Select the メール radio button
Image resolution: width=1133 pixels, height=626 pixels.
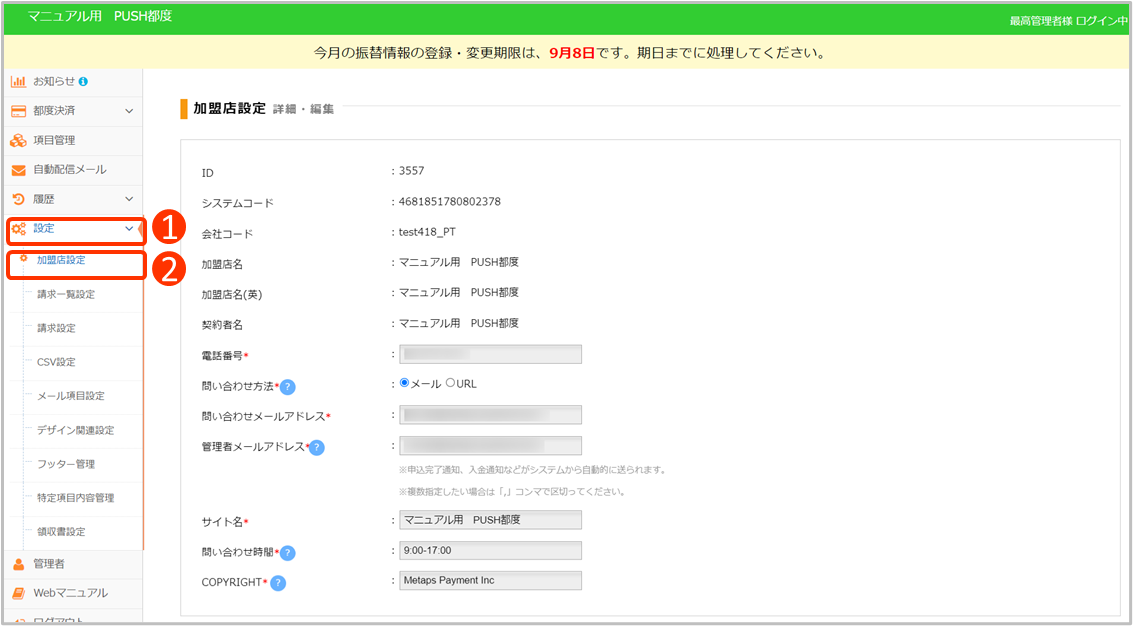(404, 383)
